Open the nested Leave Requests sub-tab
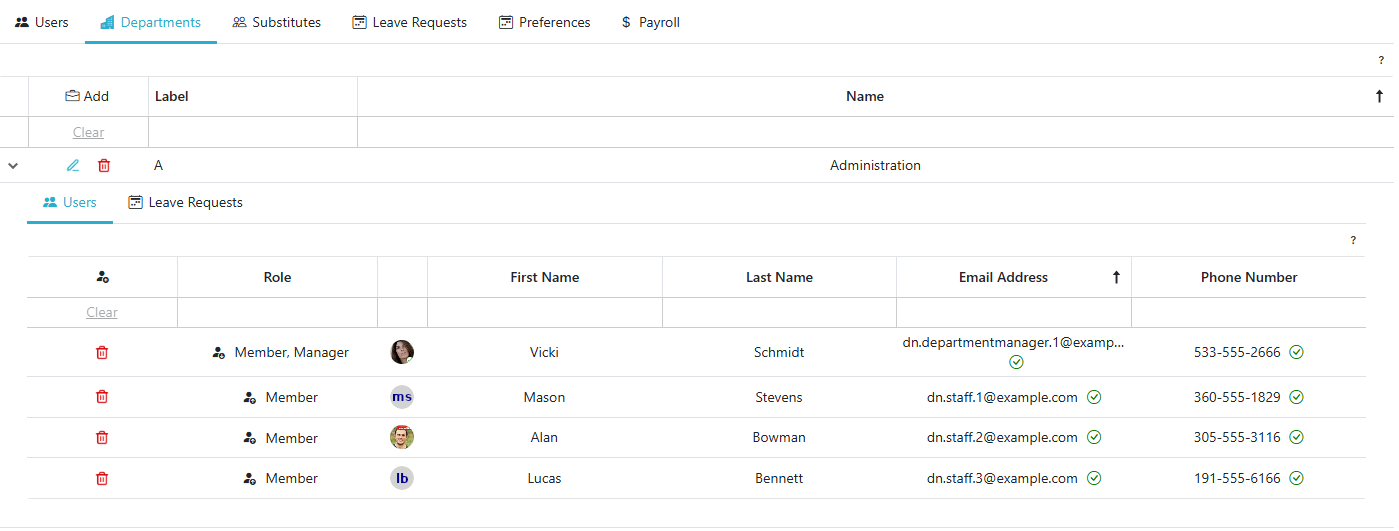Viewport: 1399px width, 531px height. (185, 203)
